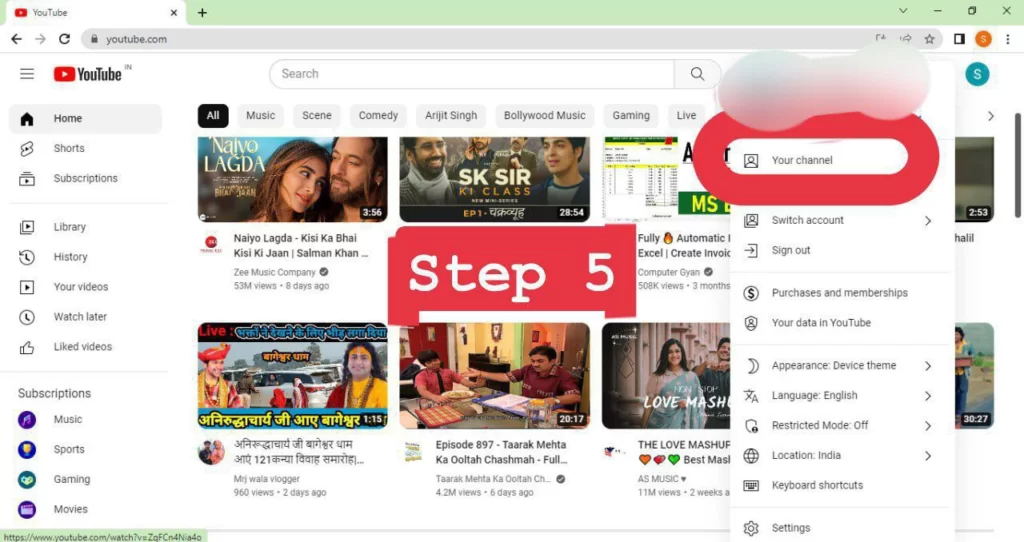The width and height of the screenshot is (1024, 542).
Task: Open the Sports subscription channel
Action: [x=86, y=449]
